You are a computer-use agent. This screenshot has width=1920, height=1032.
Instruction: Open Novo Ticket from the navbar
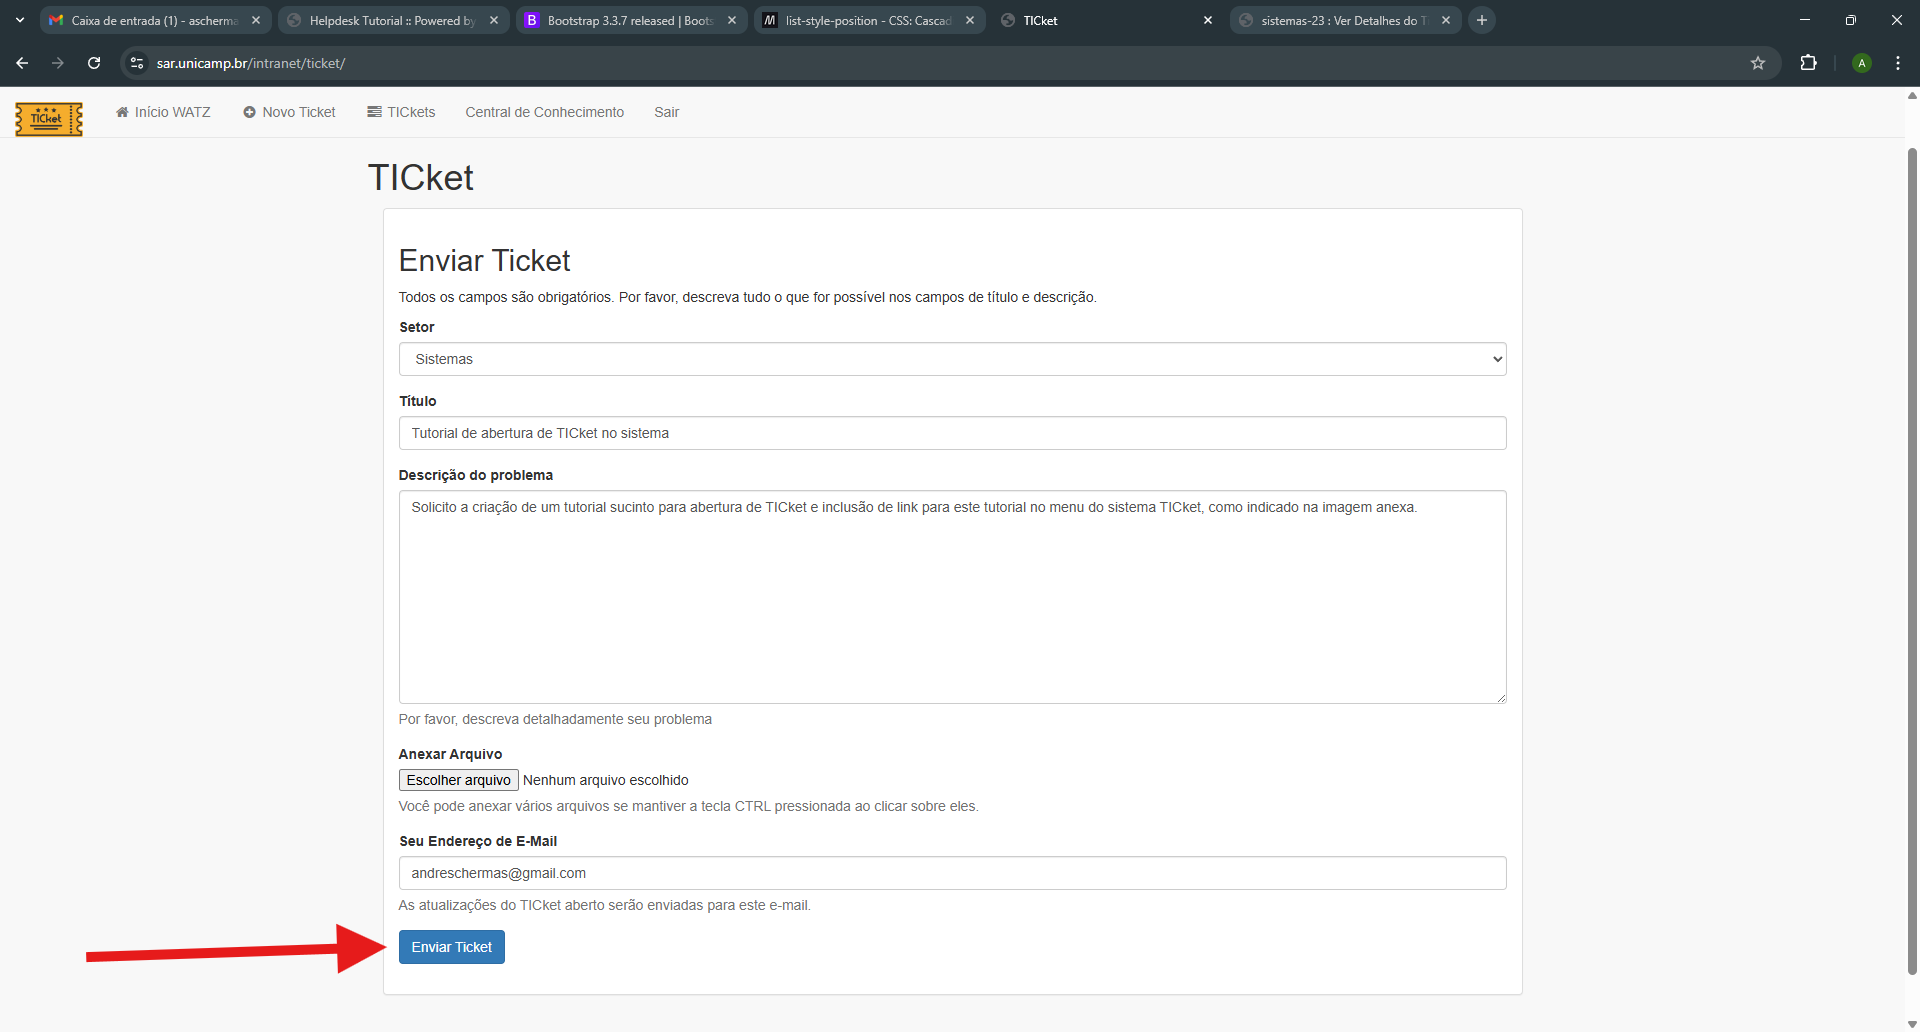point(289,112)
